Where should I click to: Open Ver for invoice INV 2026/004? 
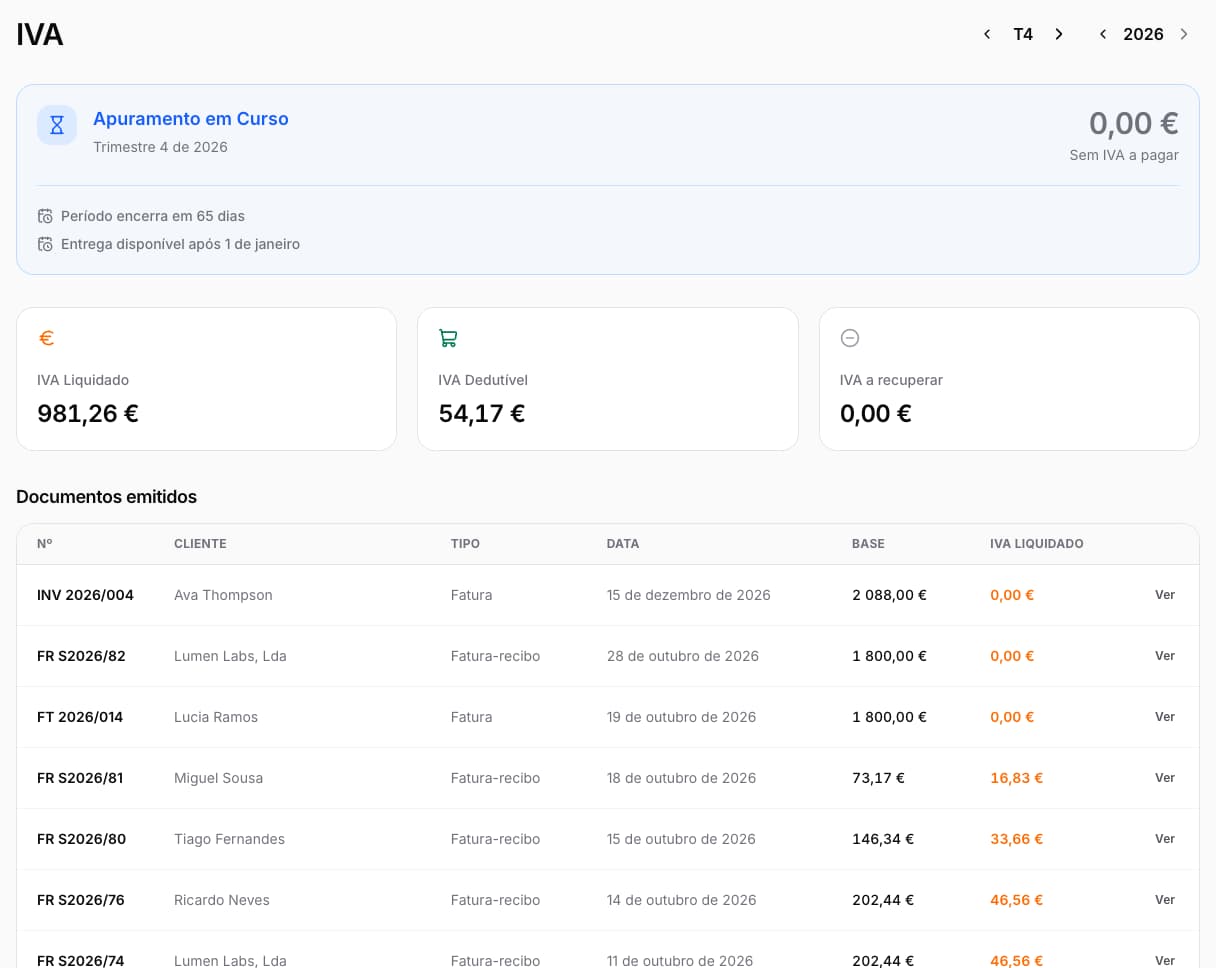[1165, 595]
